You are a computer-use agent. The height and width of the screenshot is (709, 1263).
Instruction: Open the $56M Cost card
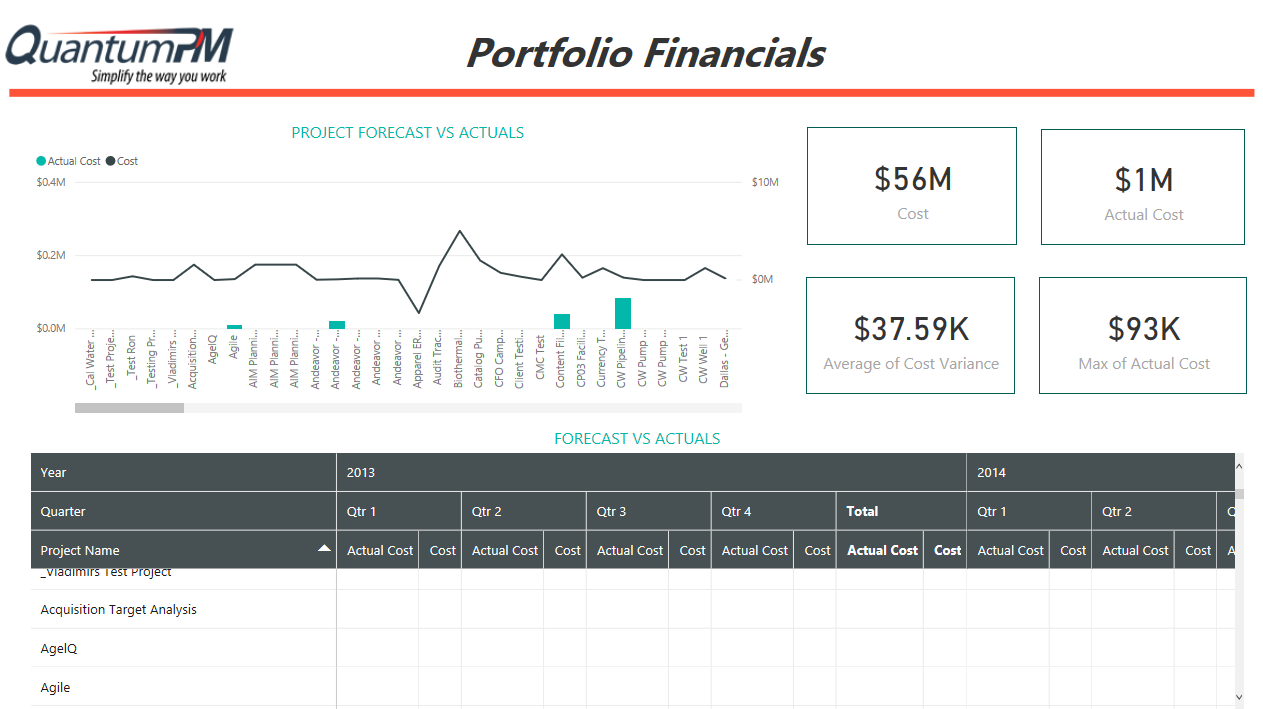pos(912,186)
